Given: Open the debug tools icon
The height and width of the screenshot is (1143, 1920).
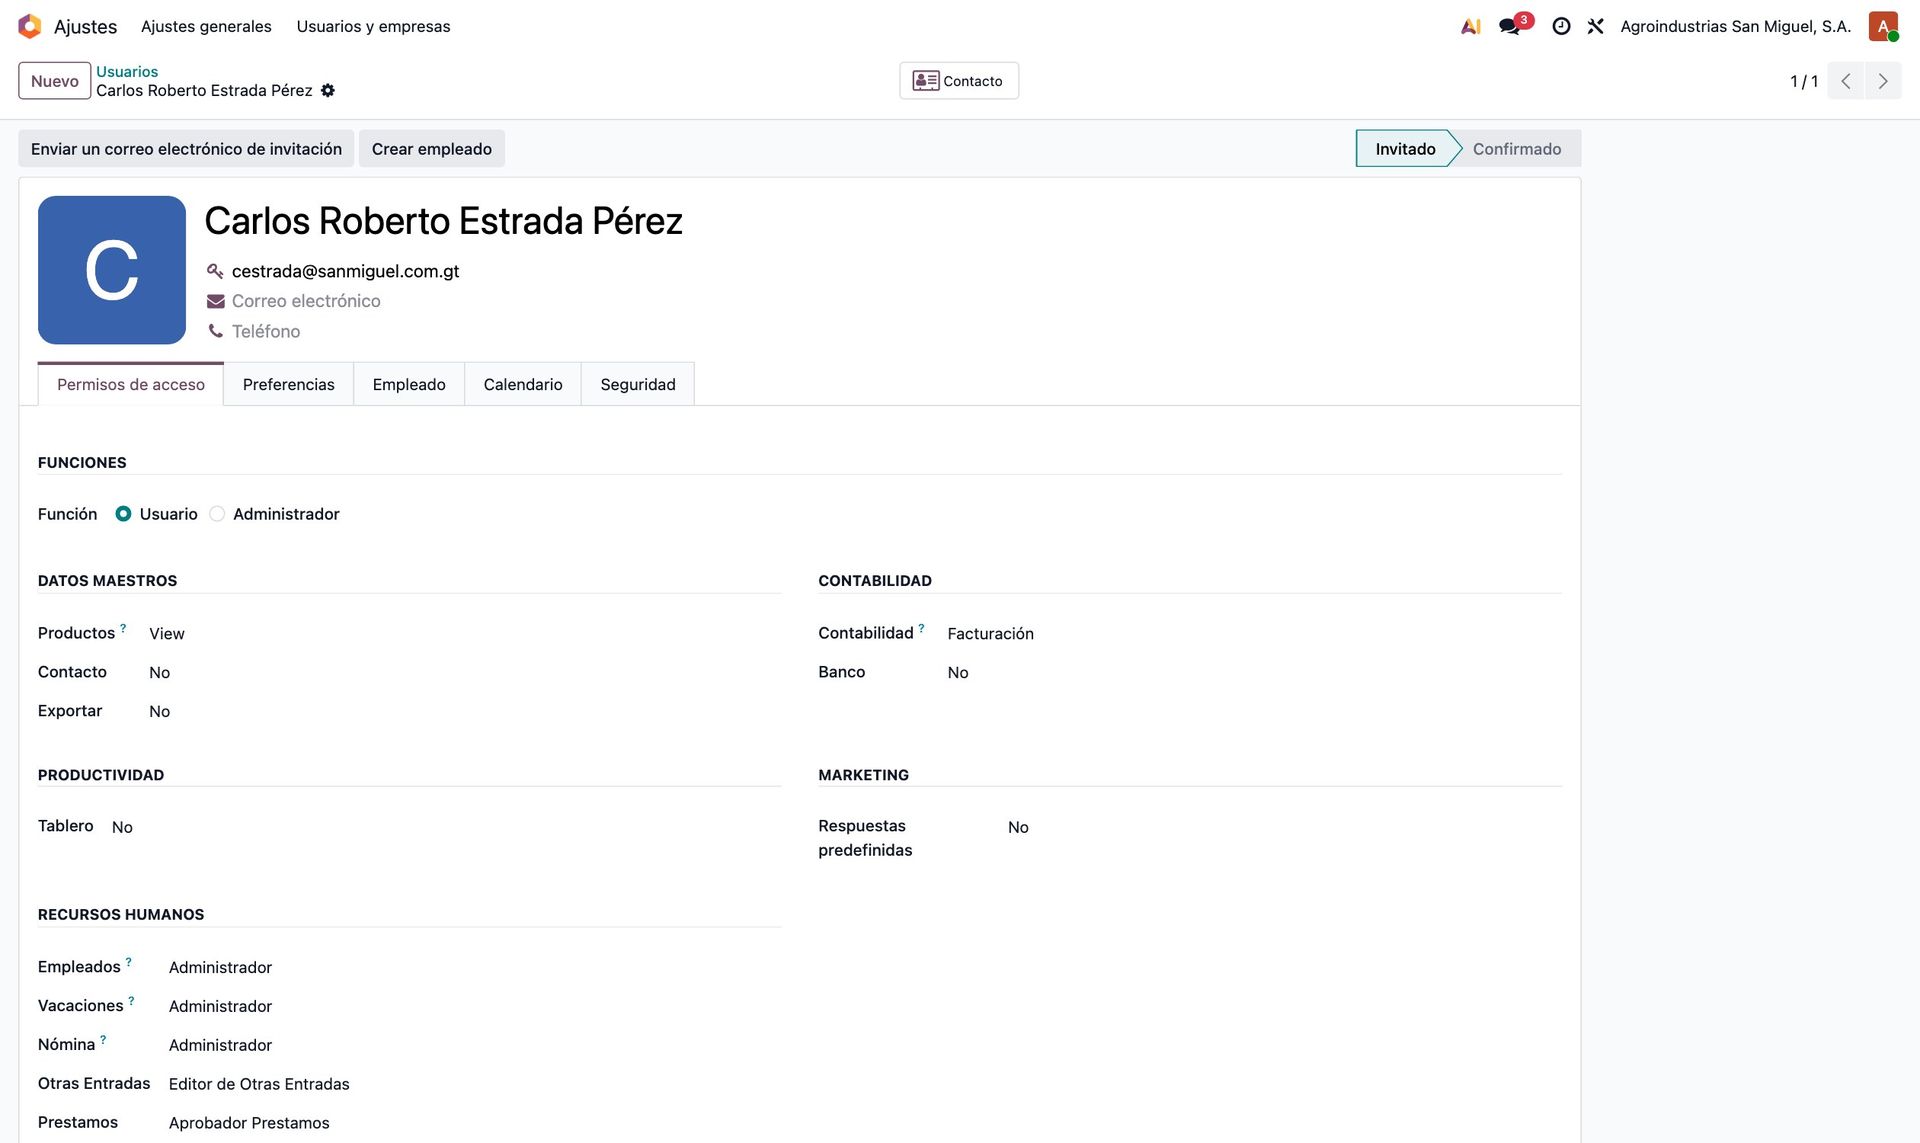Looking at the screenshot, I should pyautogui.click(x=1595, y=26).
